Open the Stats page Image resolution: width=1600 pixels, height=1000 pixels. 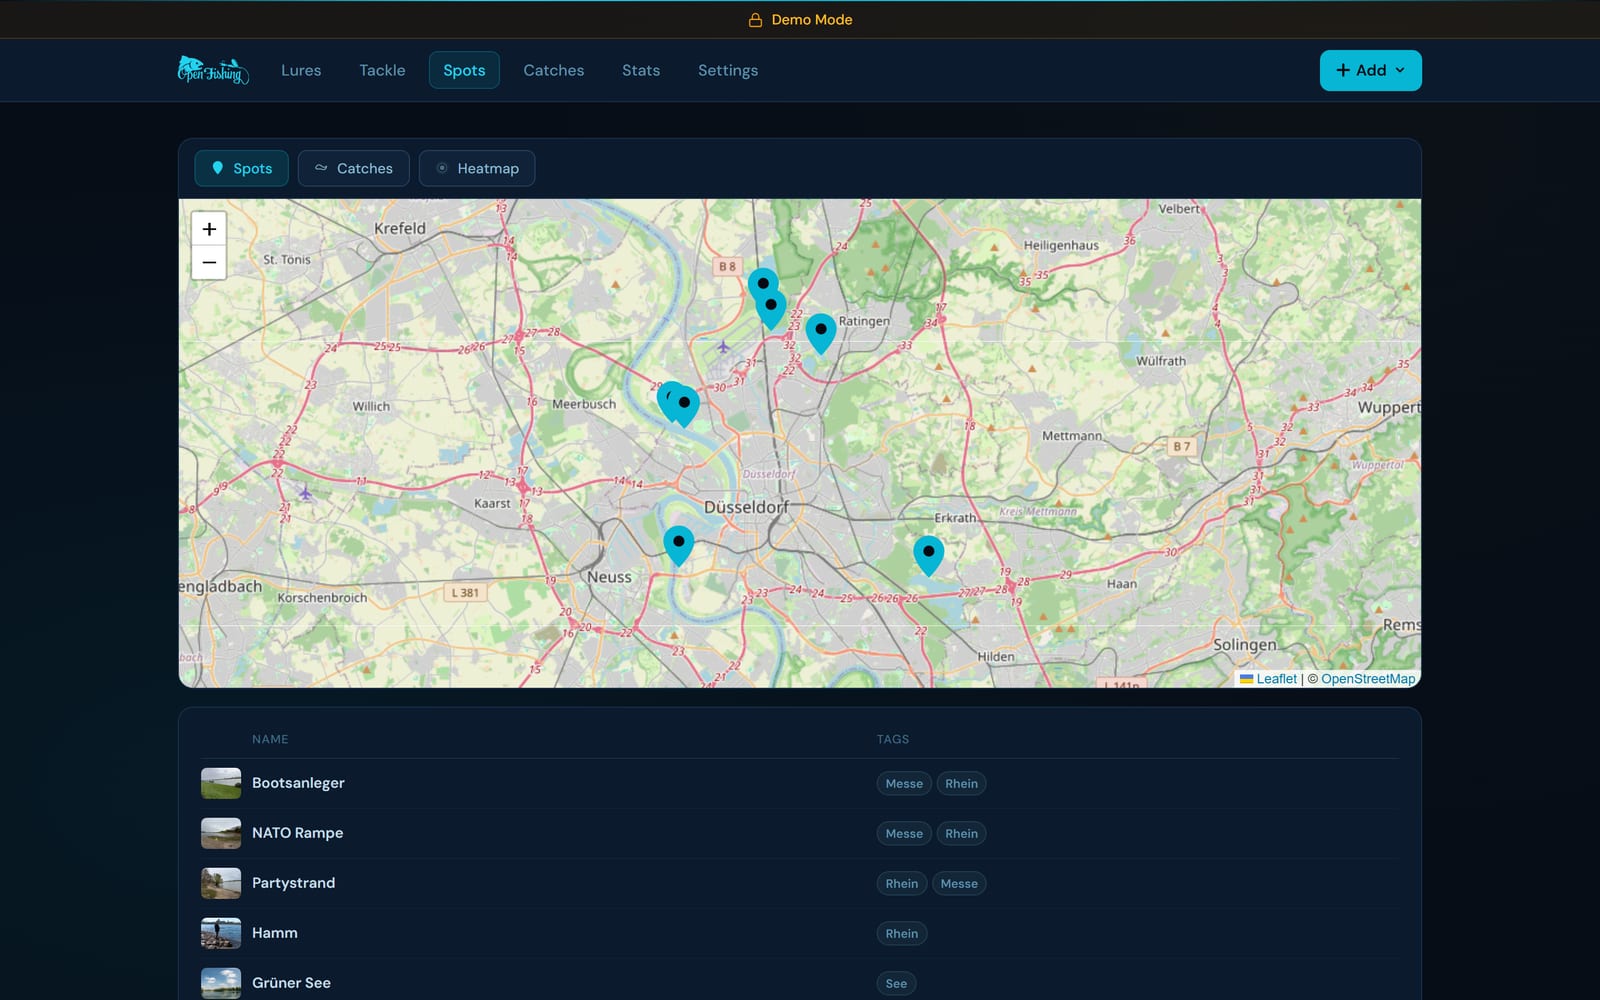(641, 70)
